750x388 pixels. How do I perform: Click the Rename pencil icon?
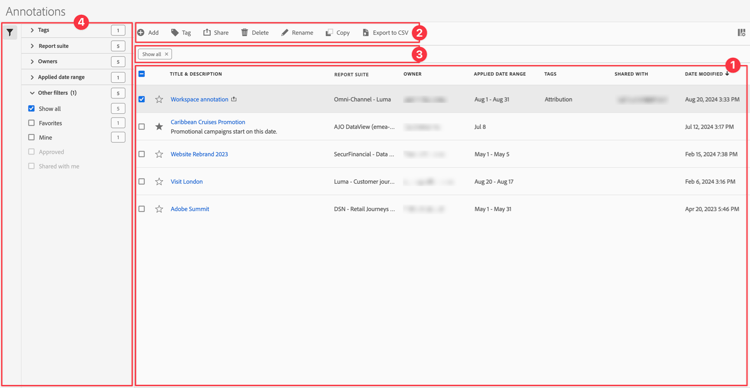coord(285,33)
